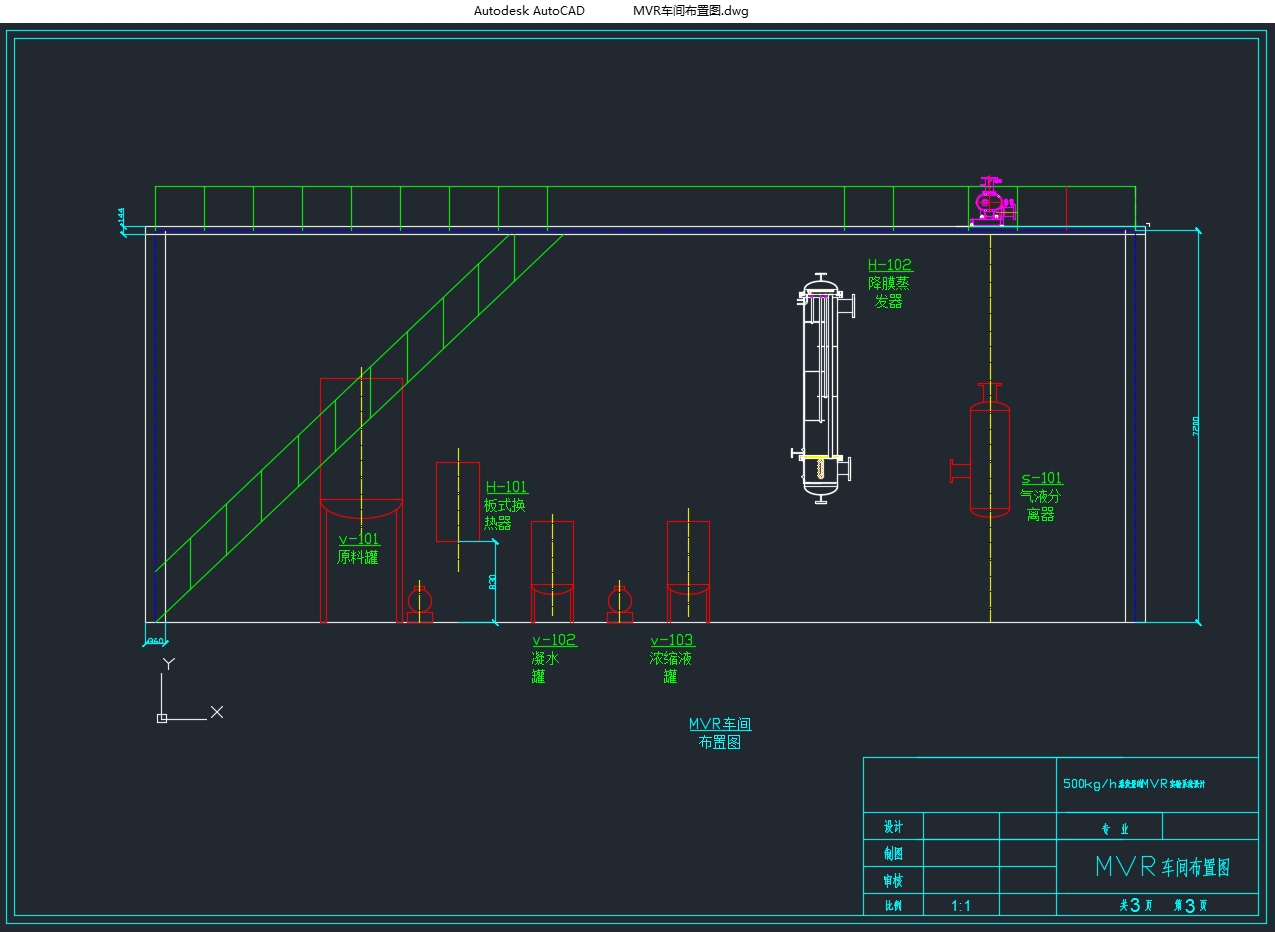The image size is (1275, 932).
Task: Select the S-101 text label
Action: pos(1041,479)
